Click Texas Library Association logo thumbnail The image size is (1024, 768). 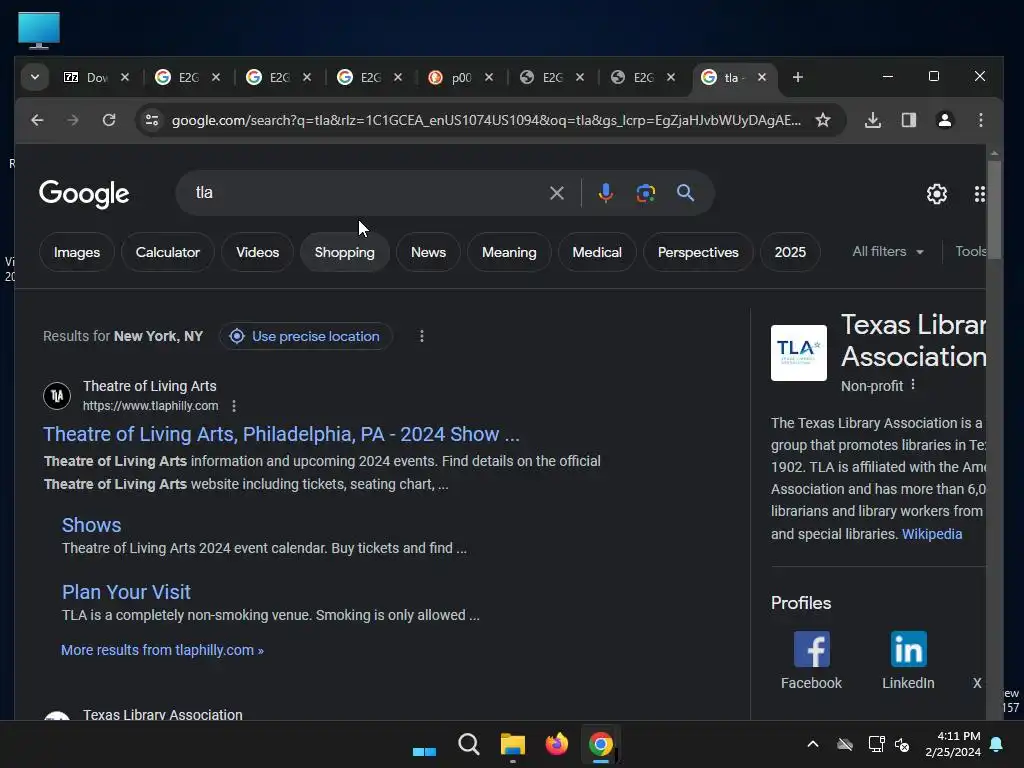[x=799, y=353]
